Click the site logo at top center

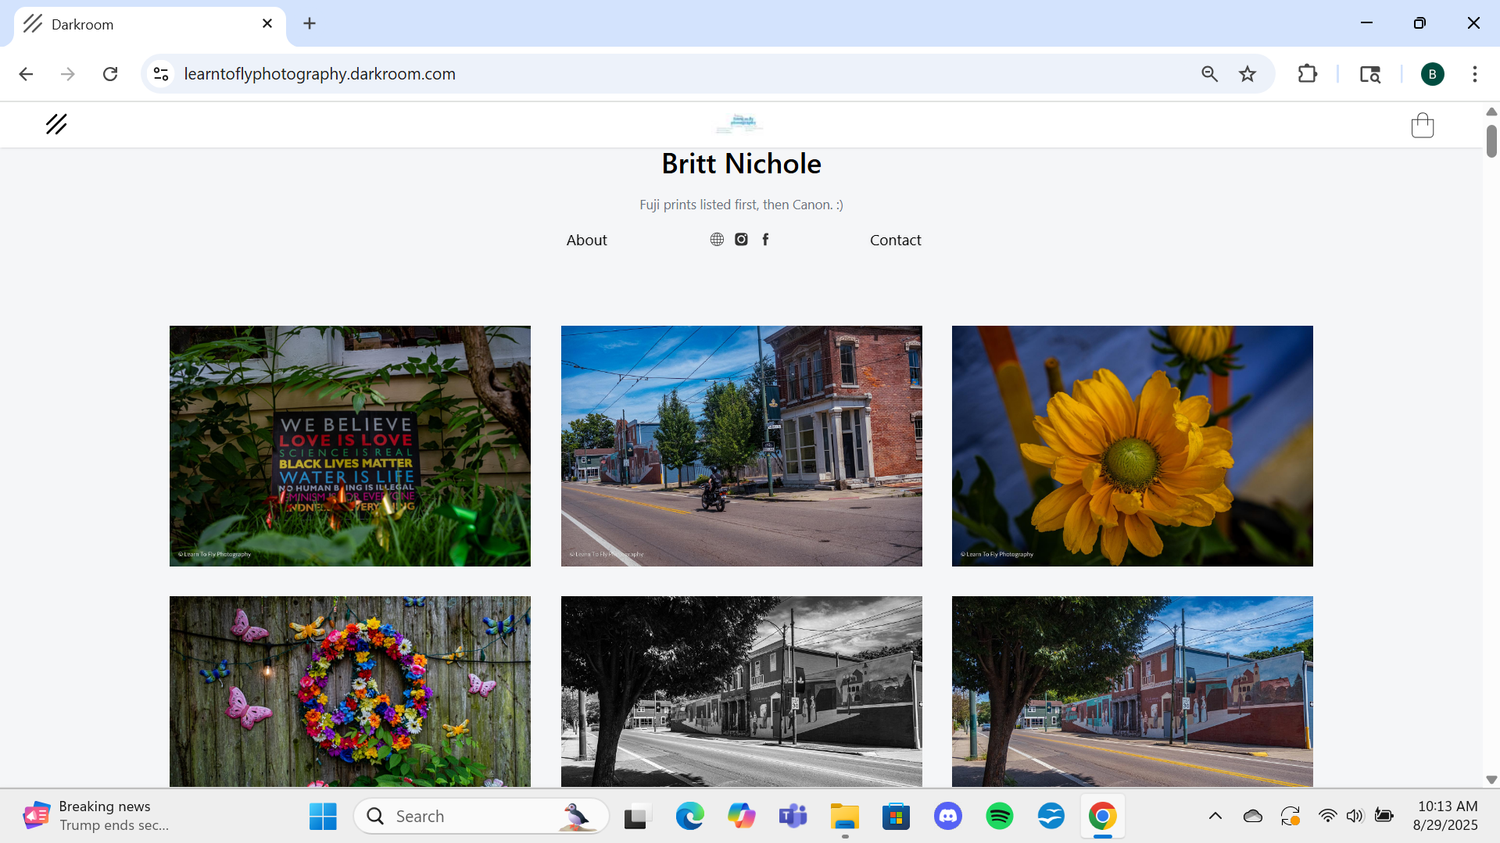click(x=740, y=124)
